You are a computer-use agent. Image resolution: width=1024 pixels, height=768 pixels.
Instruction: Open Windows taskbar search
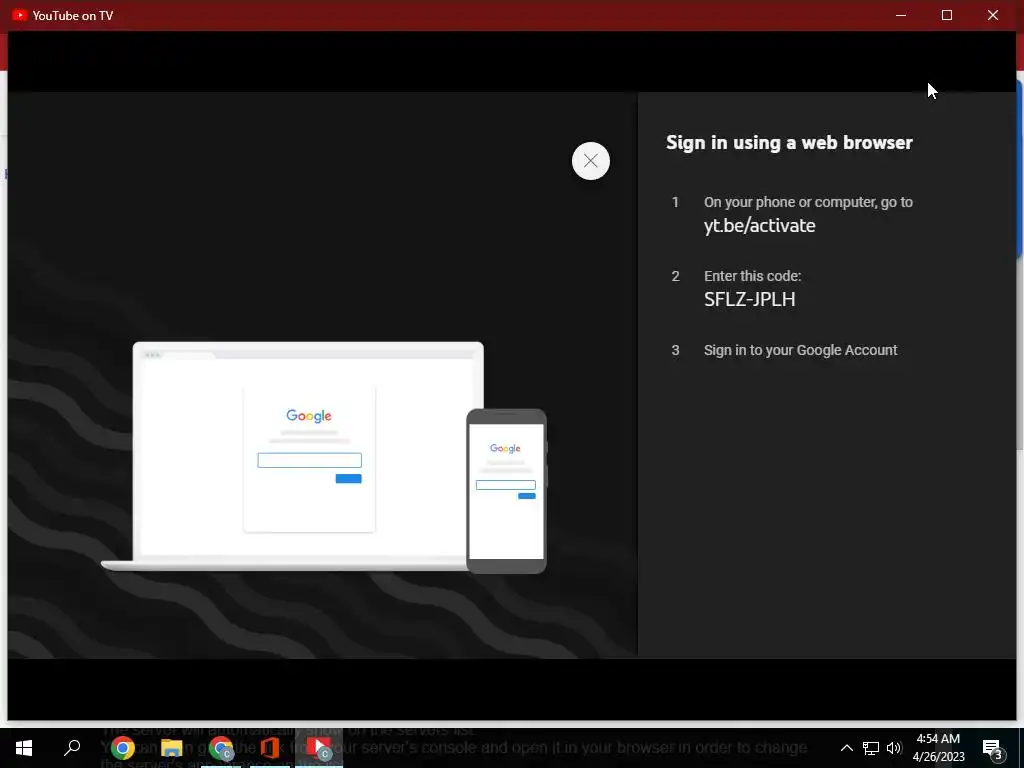[72, 748]
